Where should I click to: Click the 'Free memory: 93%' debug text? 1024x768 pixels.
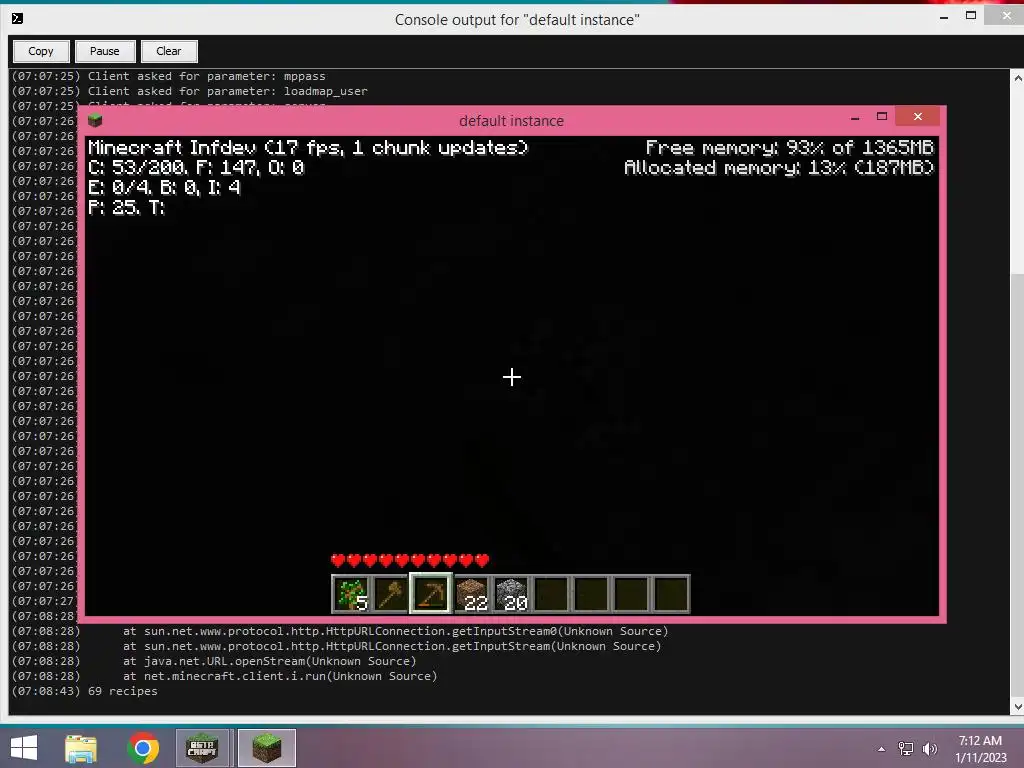[x=790, y=148]
